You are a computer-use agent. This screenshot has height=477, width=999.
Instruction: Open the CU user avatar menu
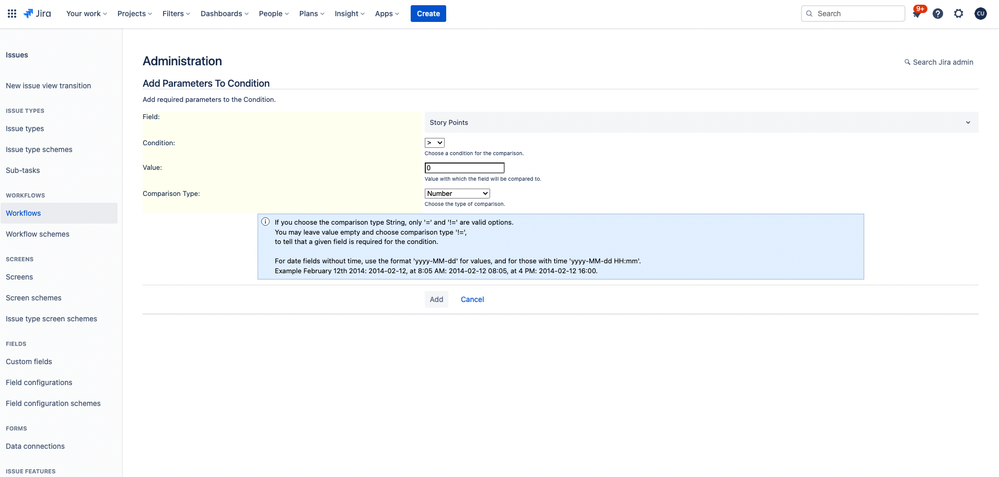pyautogui.click(x=981, y=13)
